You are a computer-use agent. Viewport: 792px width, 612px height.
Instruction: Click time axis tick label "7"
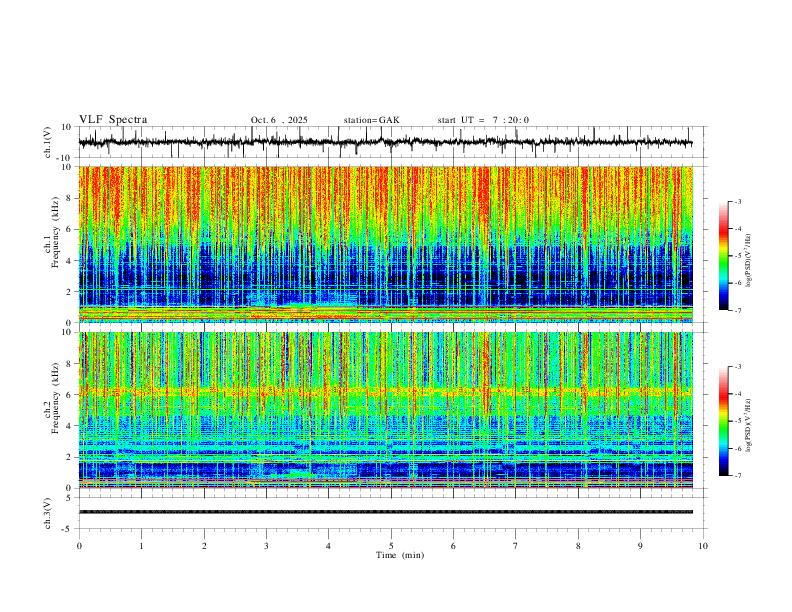tap(516, 546)
